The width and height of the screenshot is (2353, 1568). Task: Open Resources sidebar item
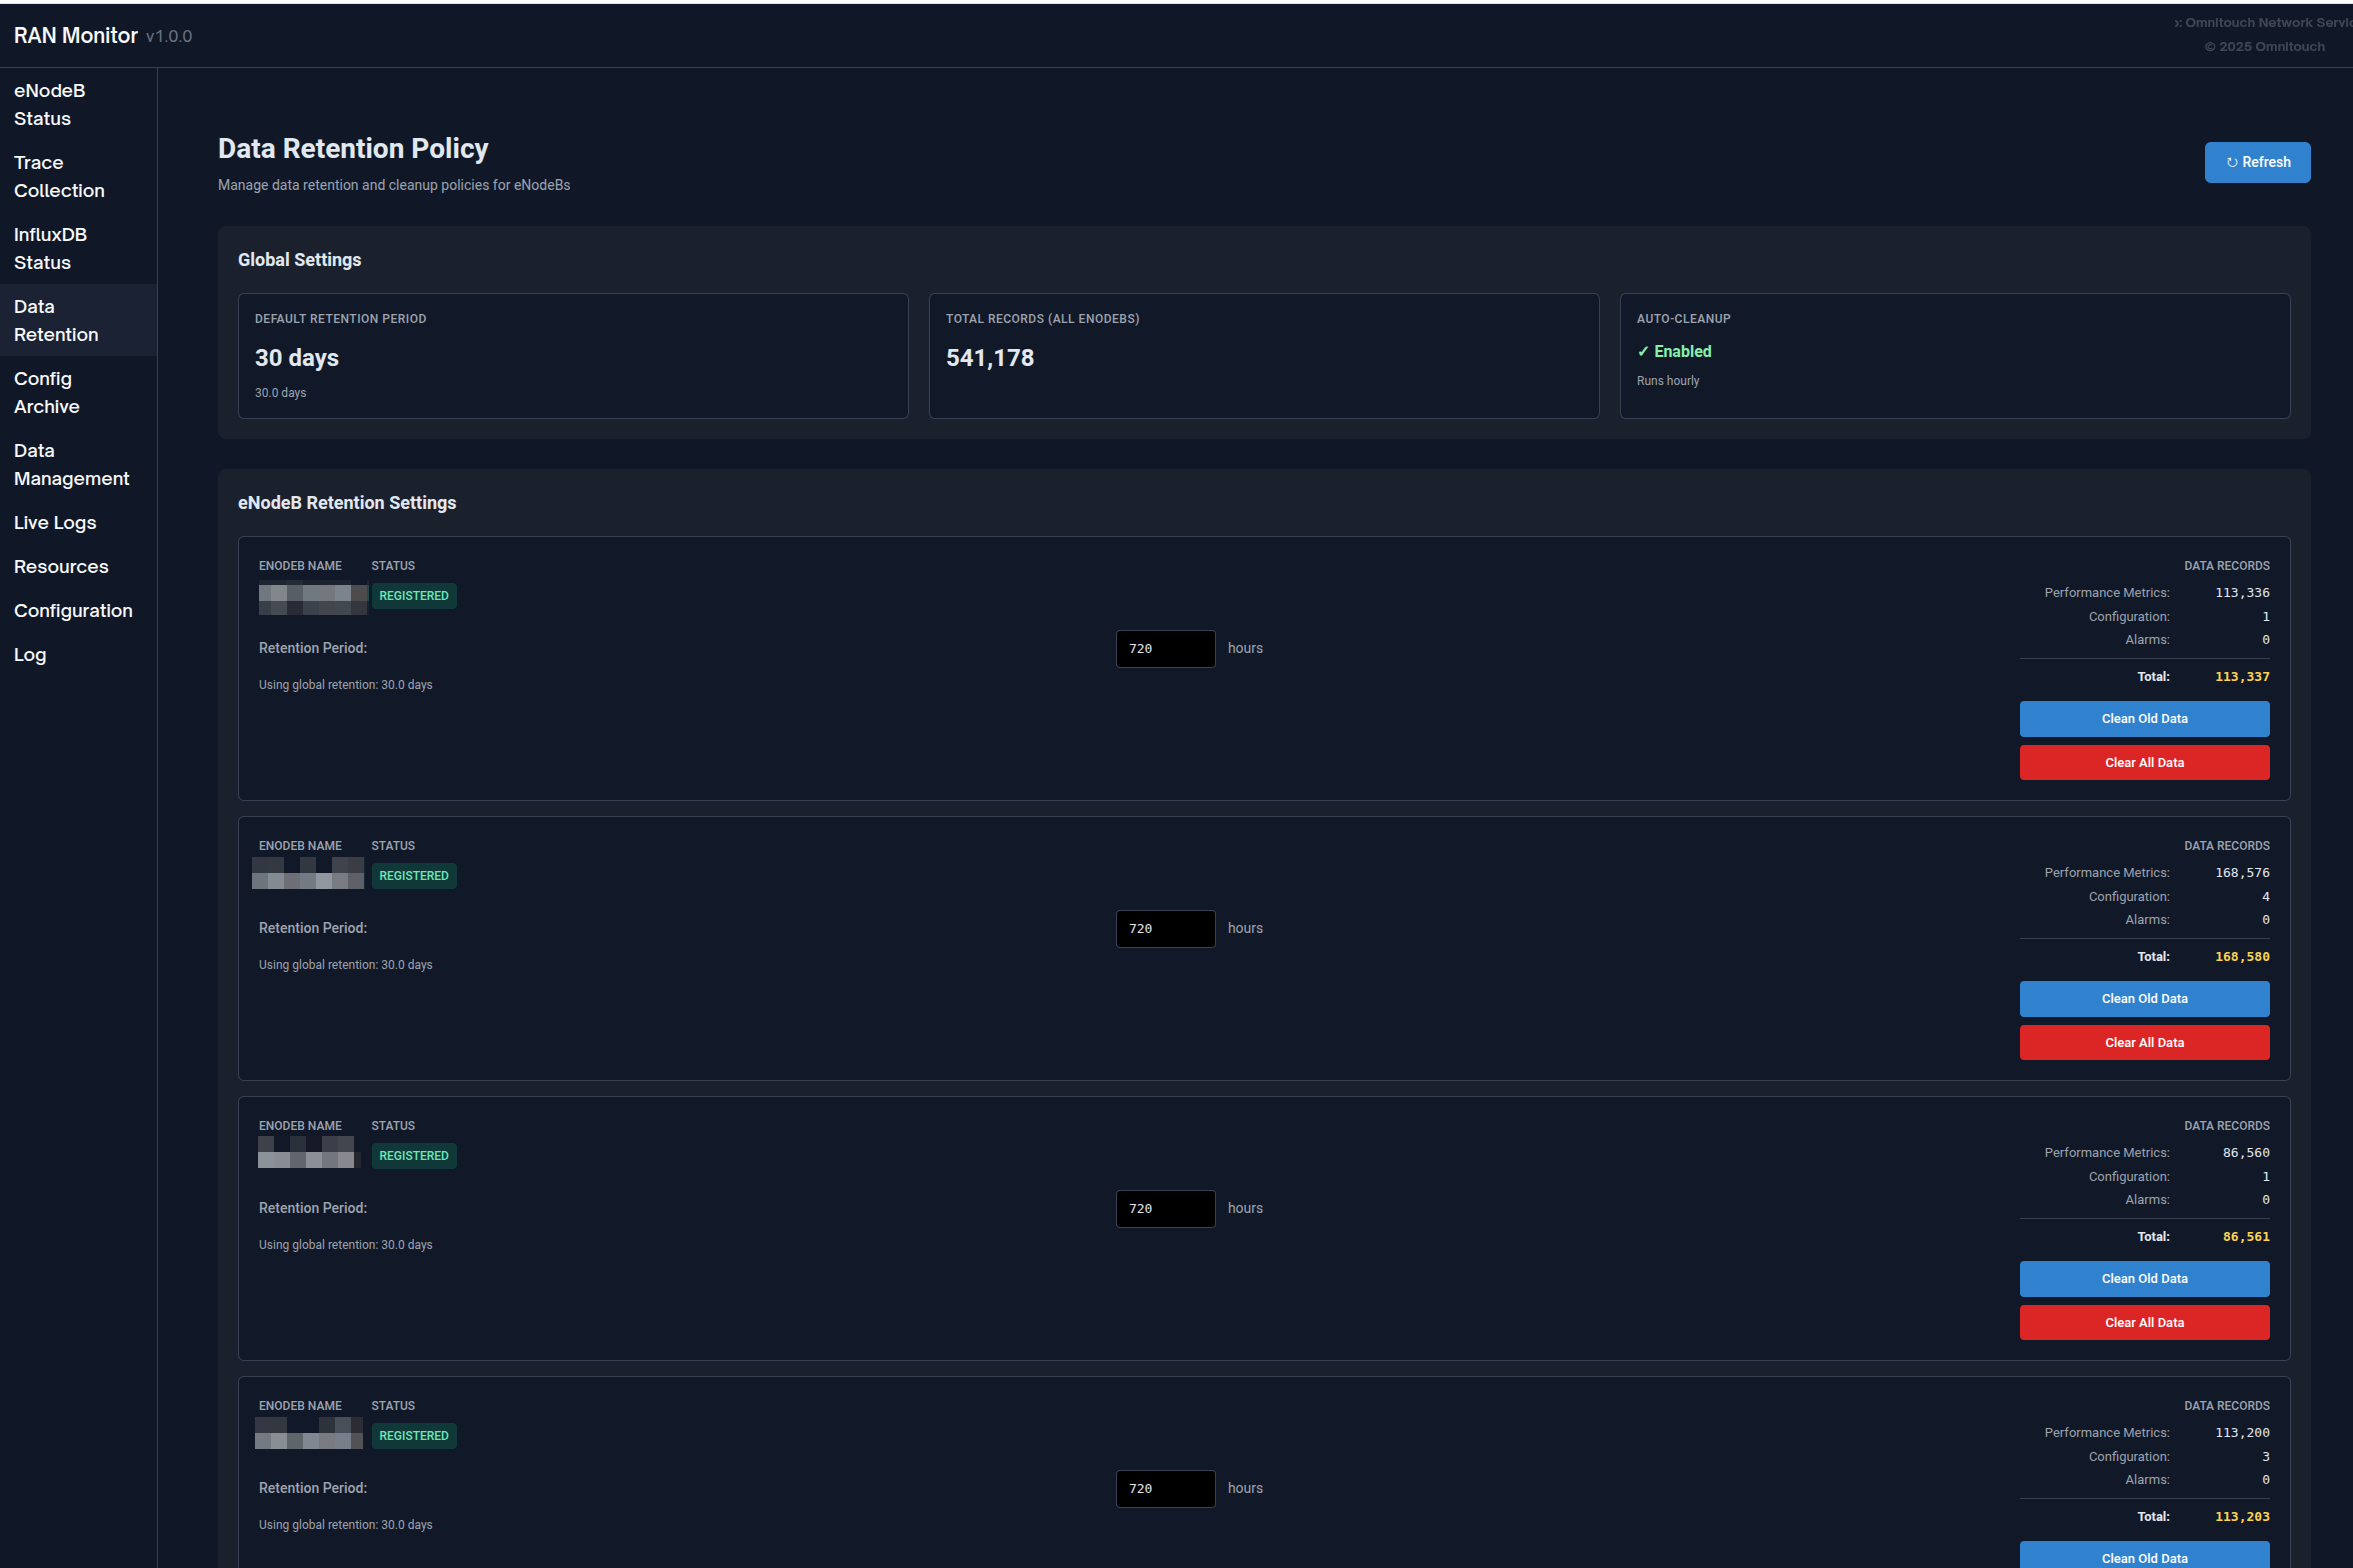(61, 566)
